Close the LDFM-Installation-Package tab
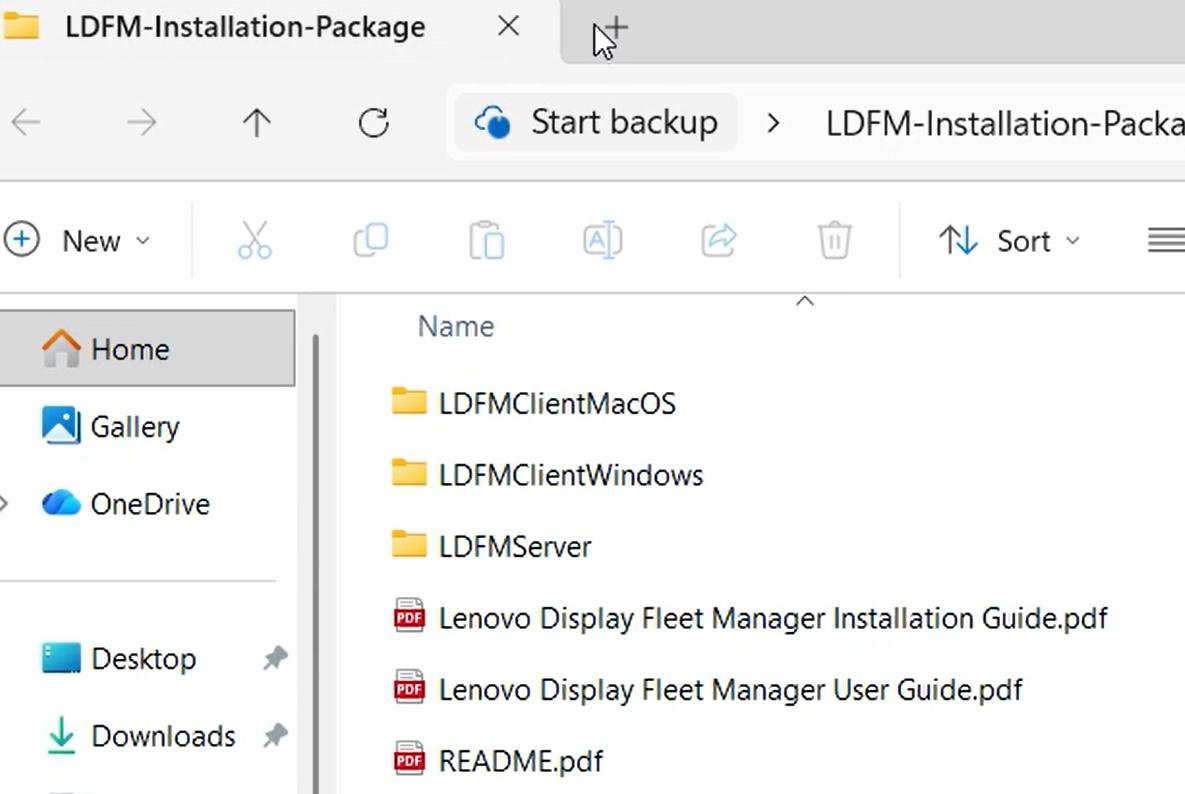The height and width of the screenshot is (794, 1185). click(509, 26)
